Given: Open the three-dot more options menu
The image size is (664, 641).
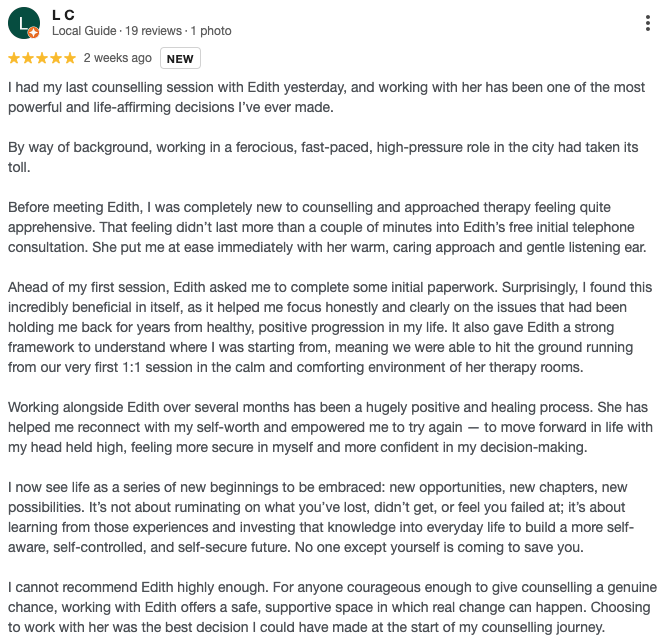Looking at the screenshot, I should (x=650, y=23).
